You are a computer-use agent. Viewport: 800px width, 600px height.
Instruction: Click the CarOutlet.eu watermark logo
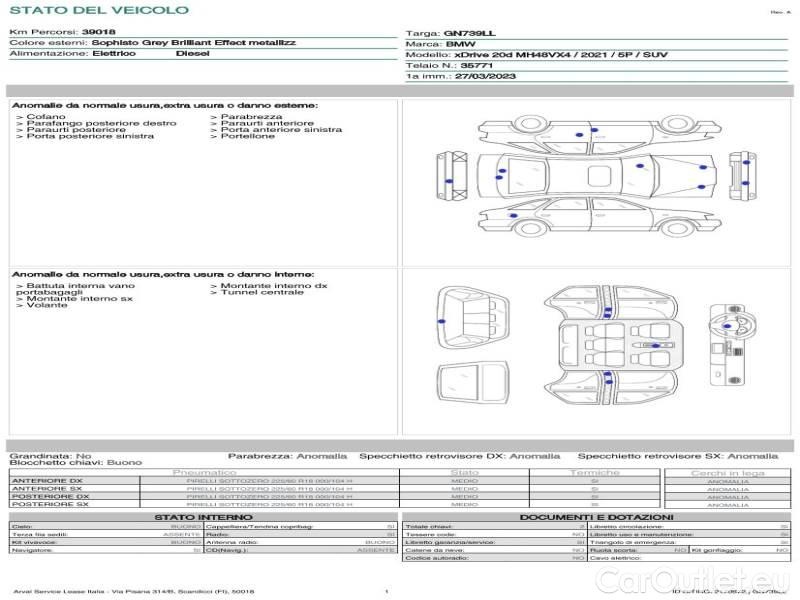pyautogui.click(x=692, y=581)
